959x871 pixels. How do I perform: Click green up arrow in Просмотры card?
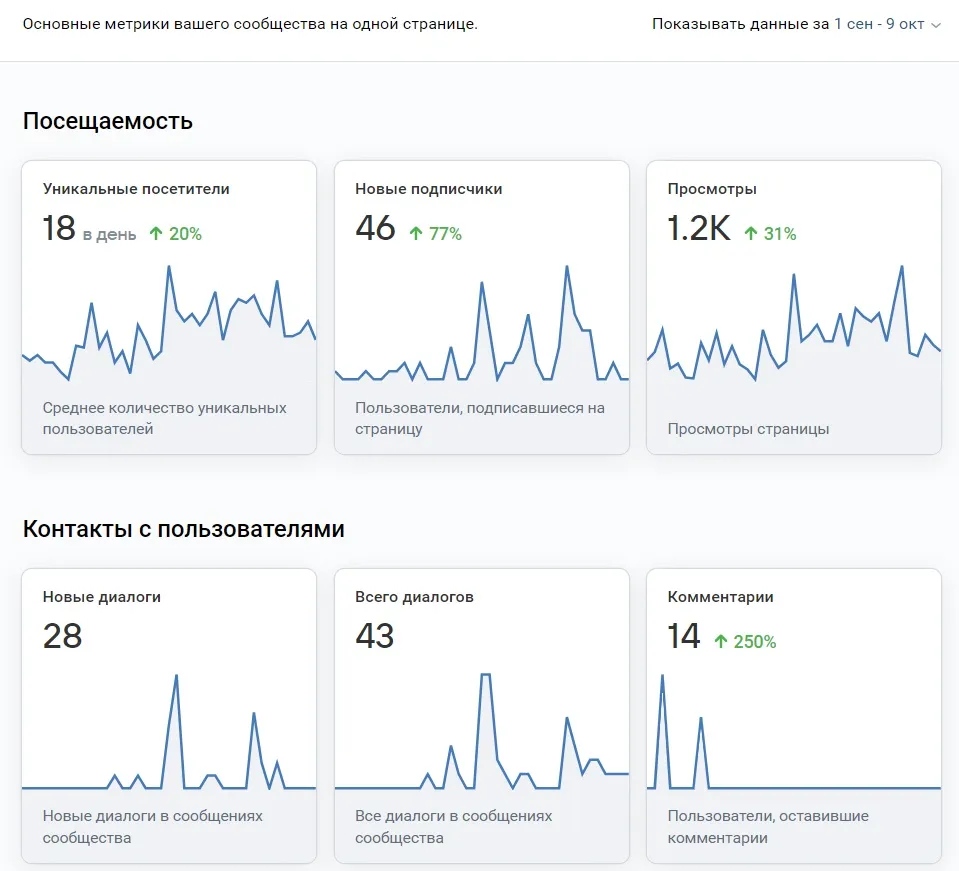pos(750,234)
